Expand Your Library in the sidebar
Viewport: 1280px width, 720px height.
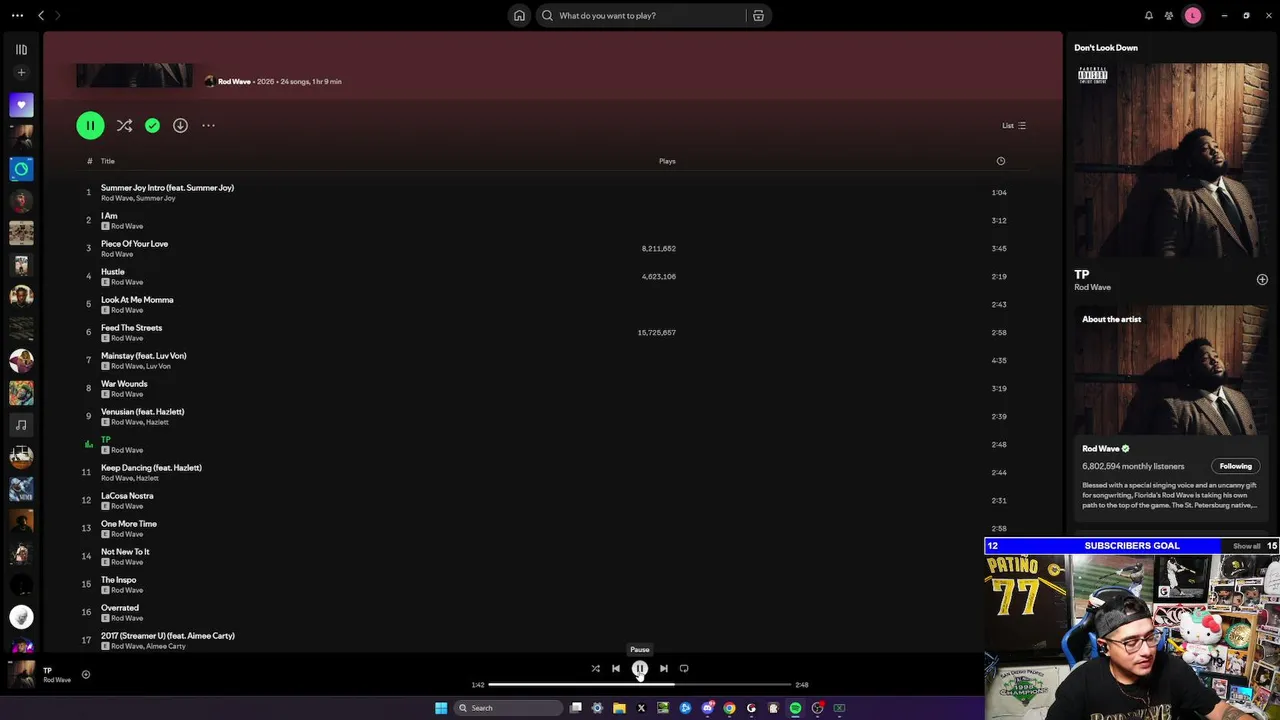click(x=21, y=49)
